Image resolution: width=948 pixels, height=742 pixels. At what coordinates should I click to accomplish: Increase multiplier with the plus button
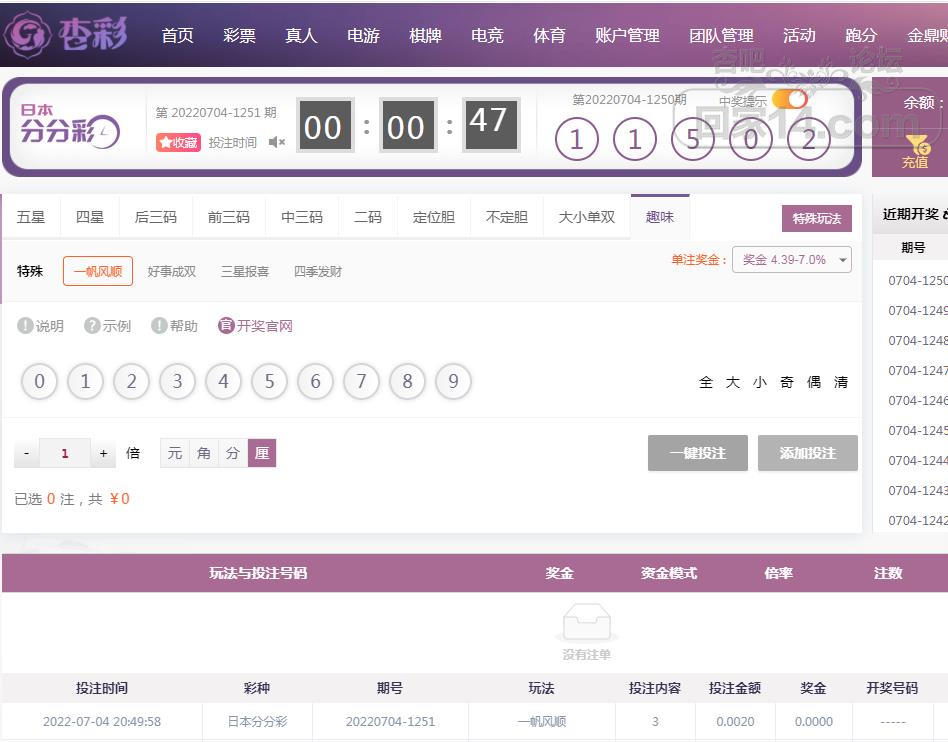click(103, 453)
